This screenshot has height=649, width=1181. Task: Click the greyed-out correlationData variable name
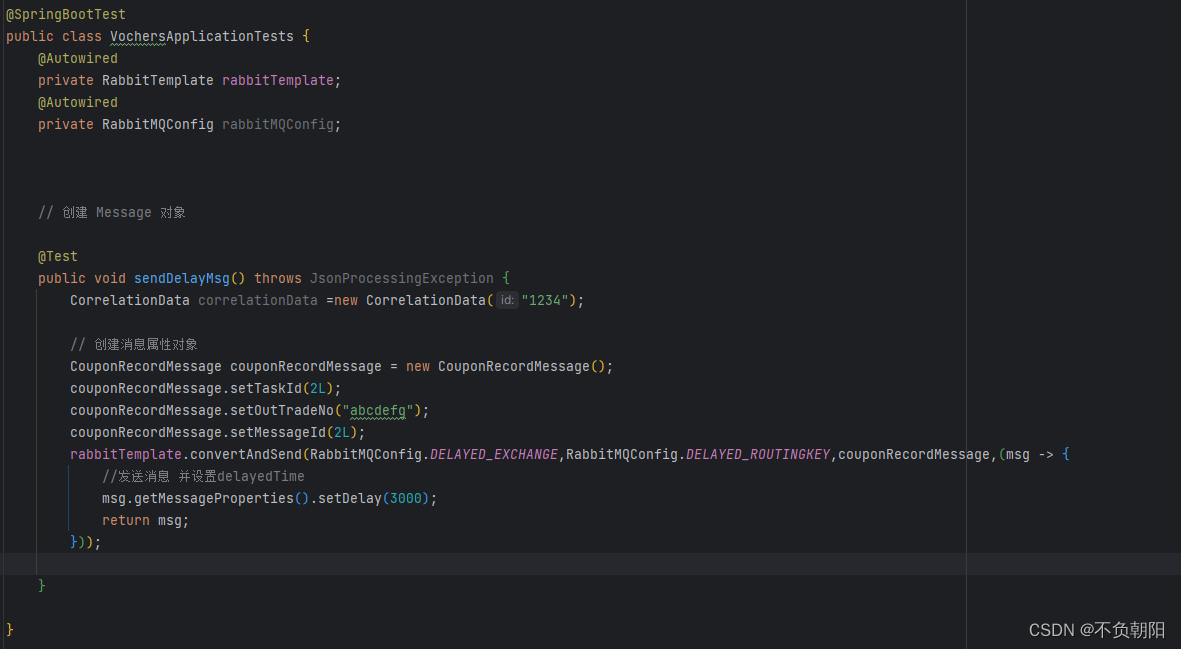click(x=258, y=300)
